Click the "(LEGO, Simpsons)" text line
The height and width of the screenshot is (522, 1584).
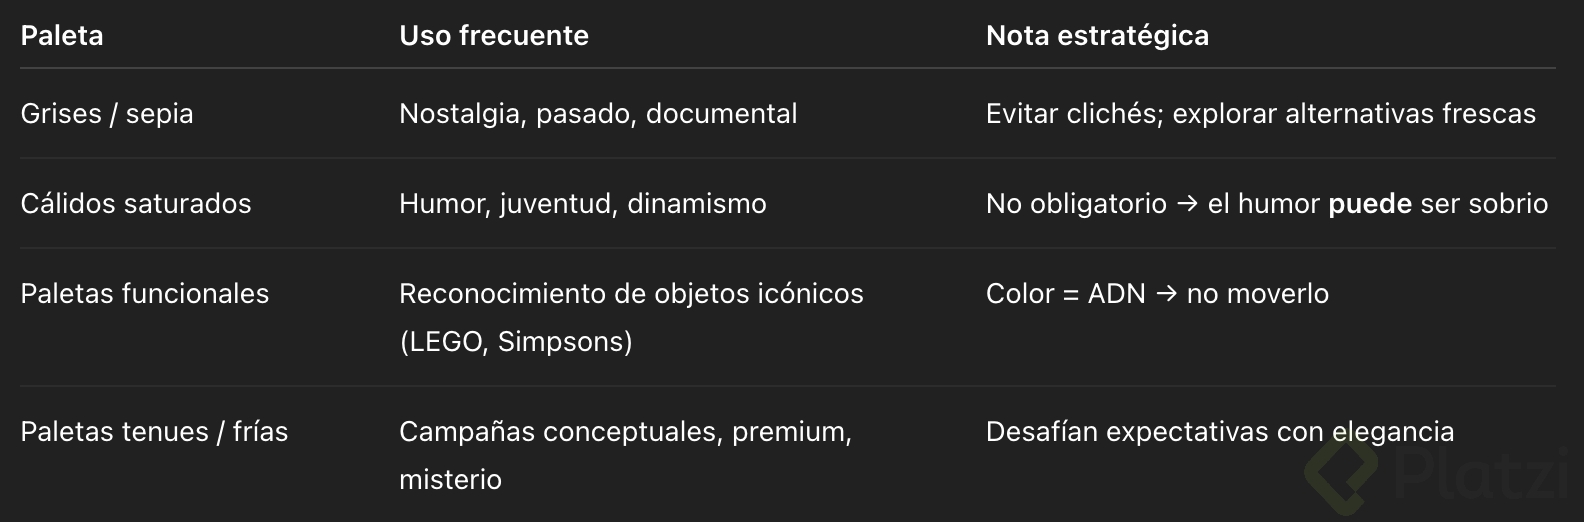pos(516,342)
